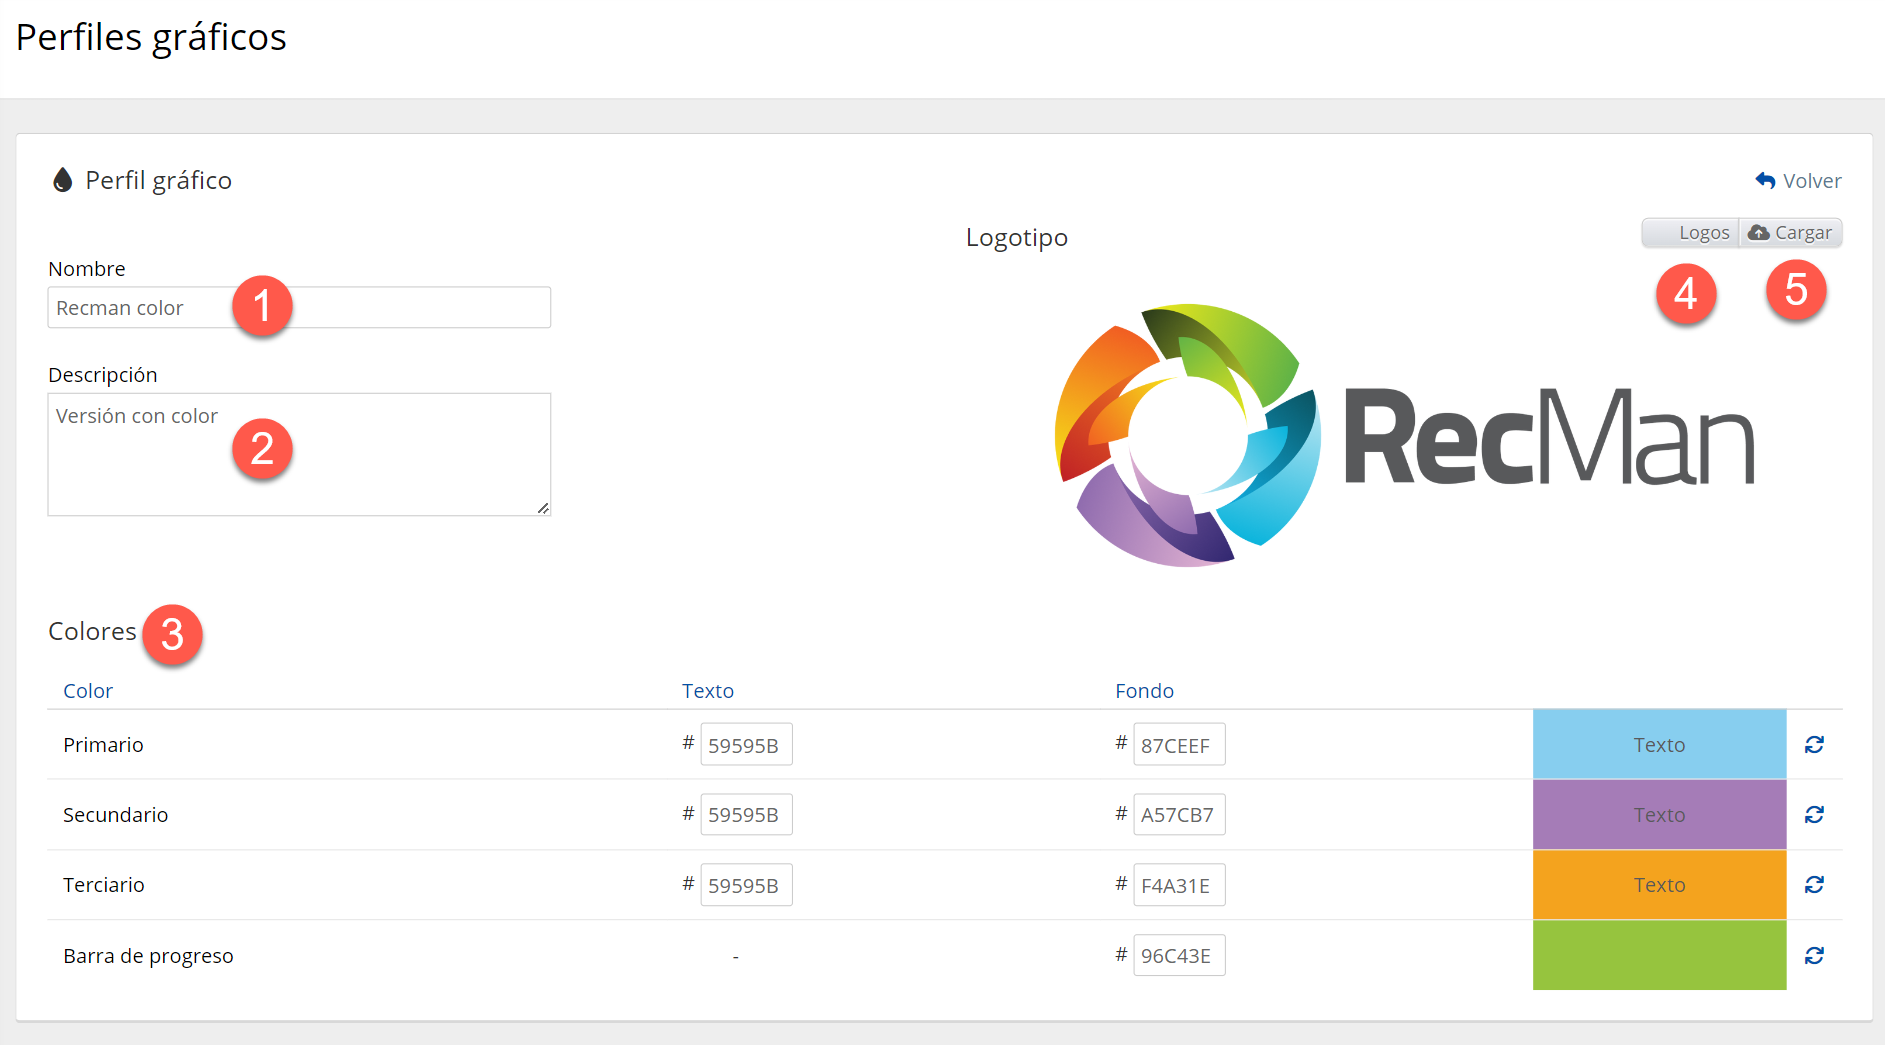Viewport: 1885px width, 1045px height.
Task: Open the Logos button
Action: pyautogui.click(x=1690, y=233)
